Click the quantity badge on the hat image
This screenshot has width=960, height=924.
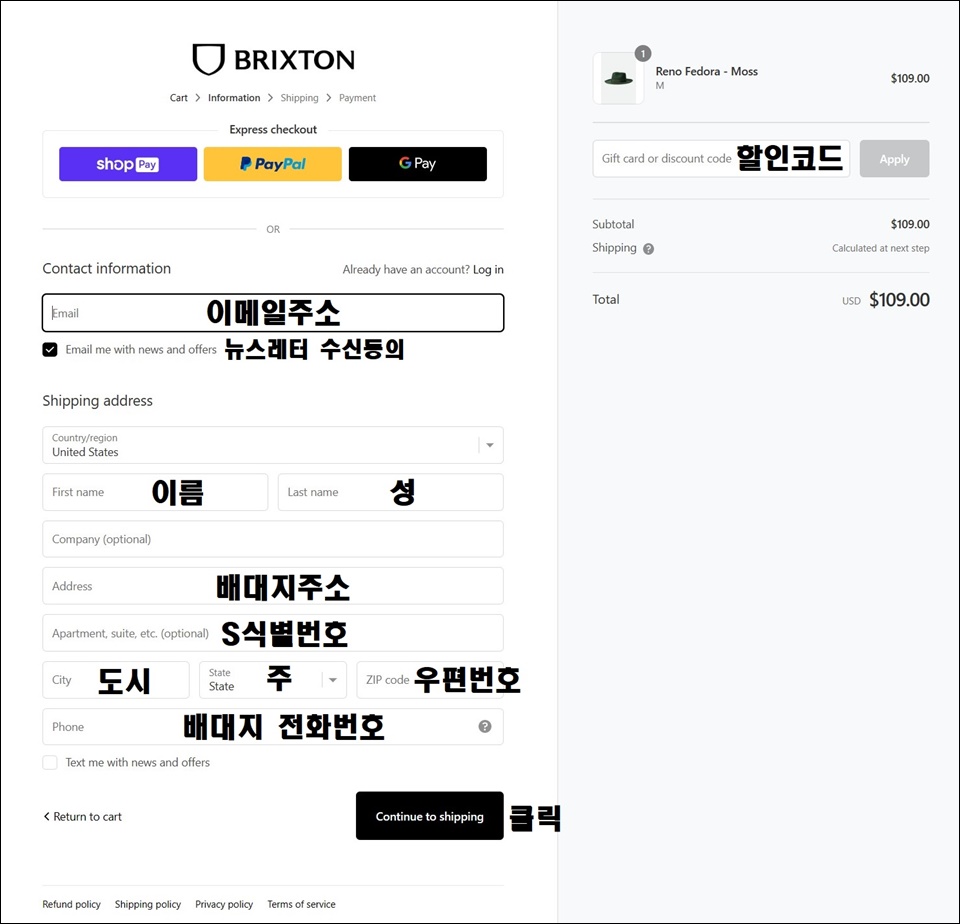(643, 53)
